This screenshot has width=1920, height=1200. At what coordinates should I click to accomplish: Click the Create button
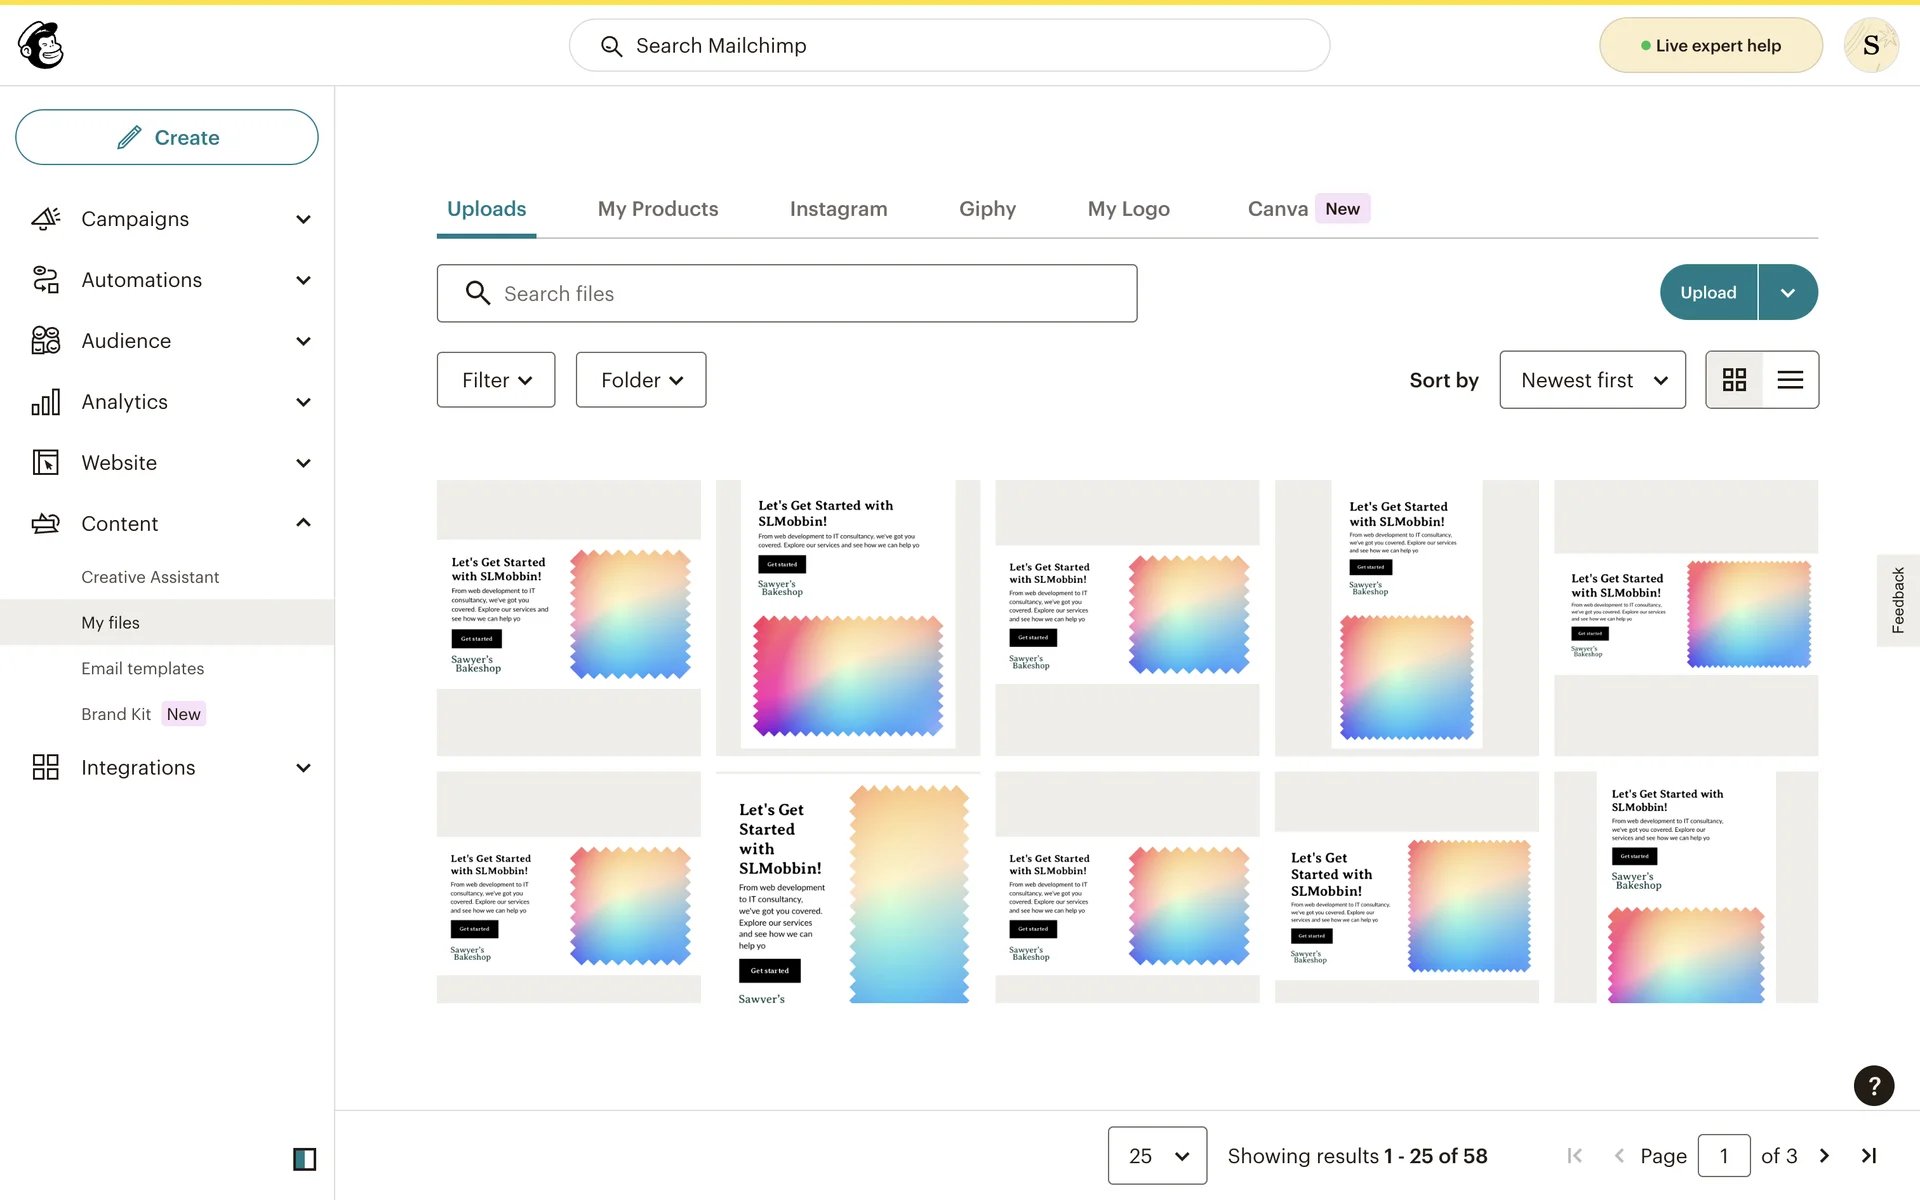(167, 138)
